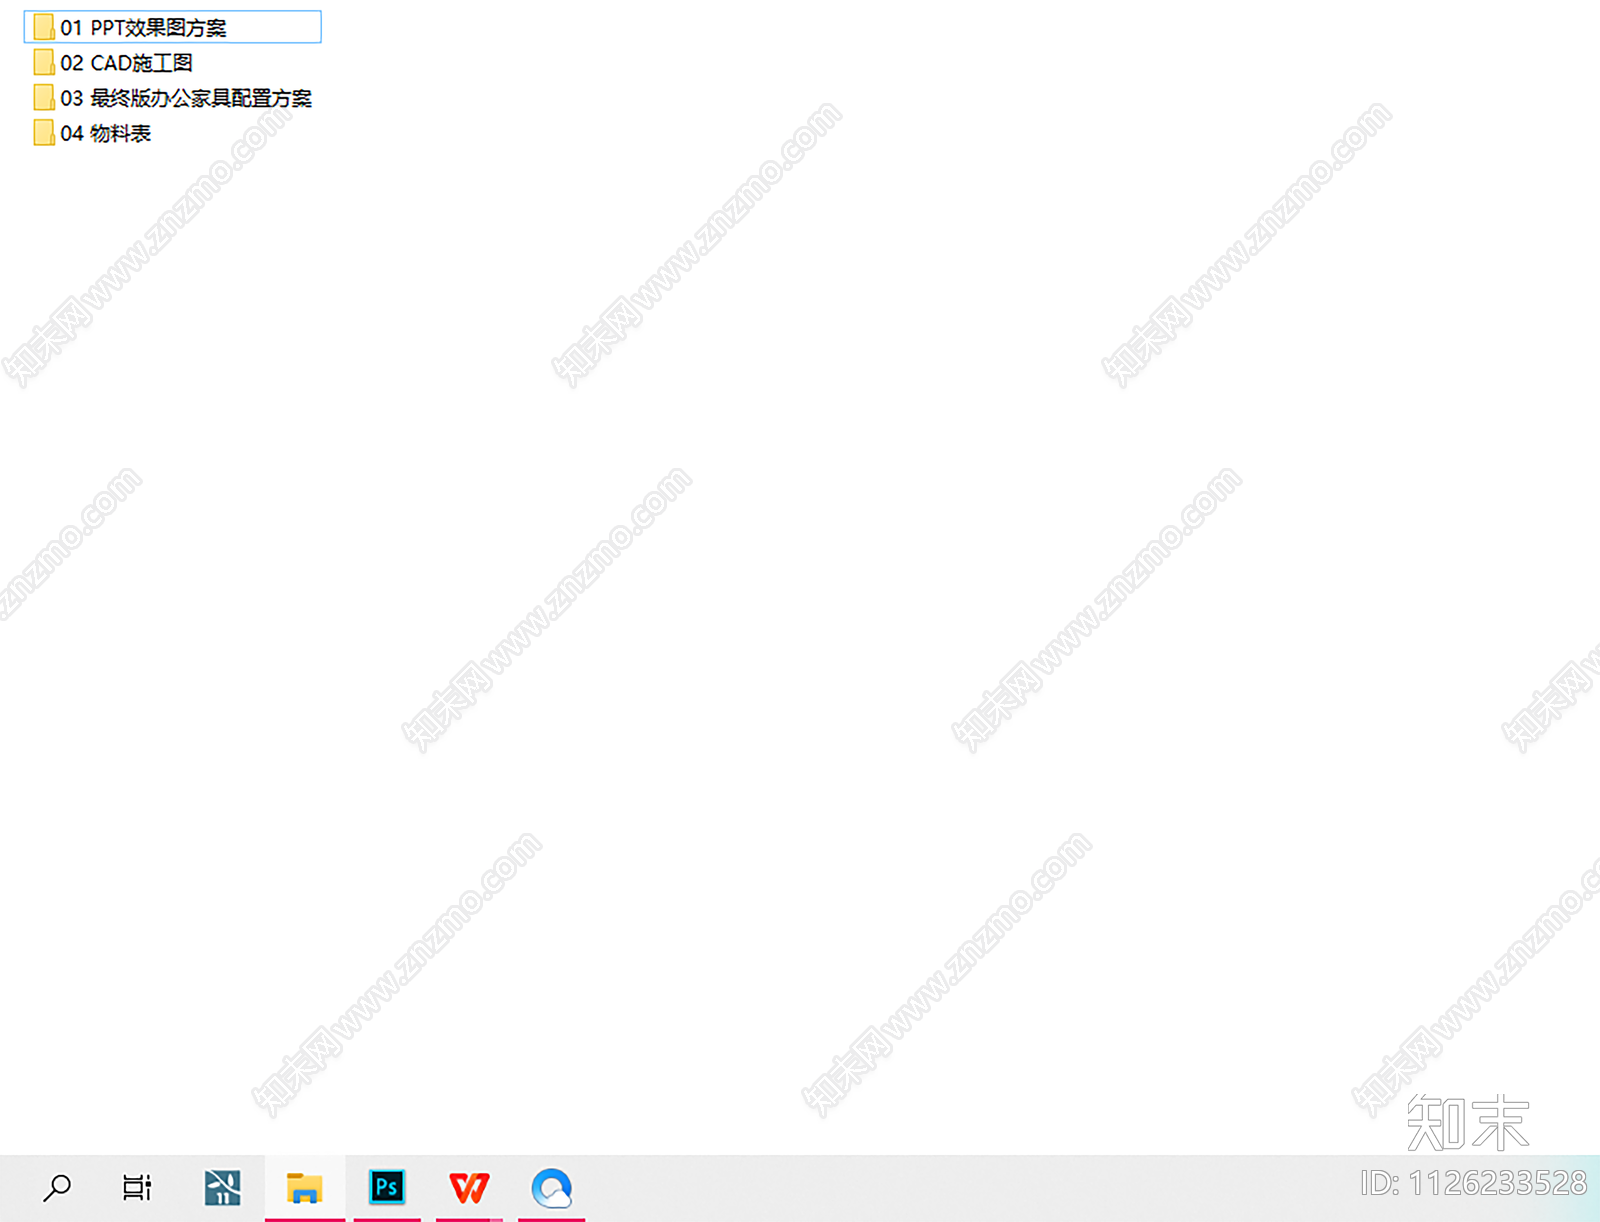Image resolution: width=1600 pixels, height=1222 pixels.
Task: Click folder icon beside 02 CAD施工图
Action: tap(44, 62)
